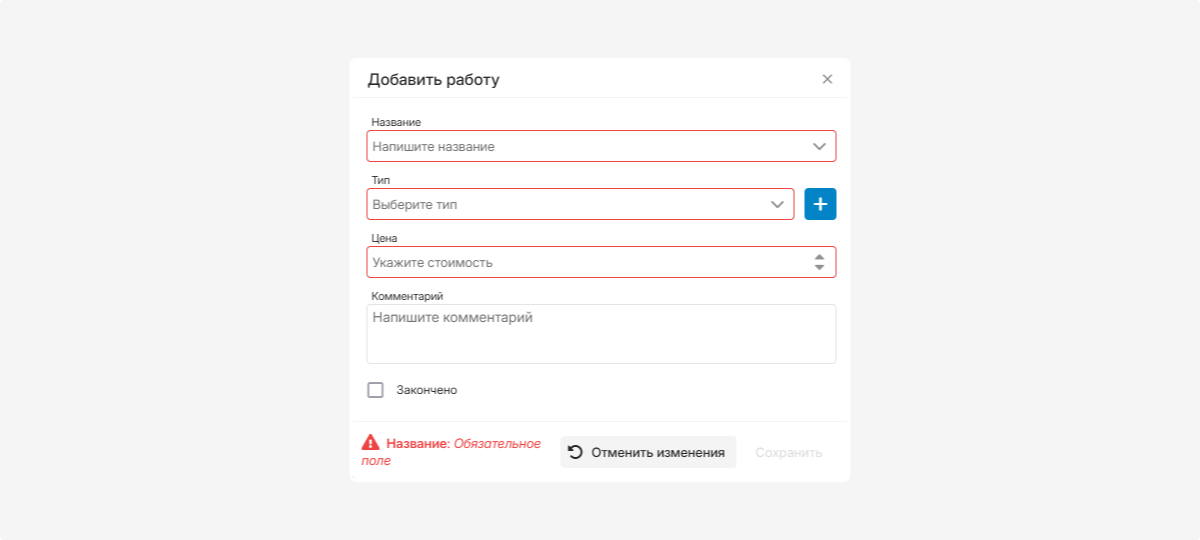Screen dimensions: 1200x540
Task: Tick the Закончено checkbox
Action: [x=376, y=390]
